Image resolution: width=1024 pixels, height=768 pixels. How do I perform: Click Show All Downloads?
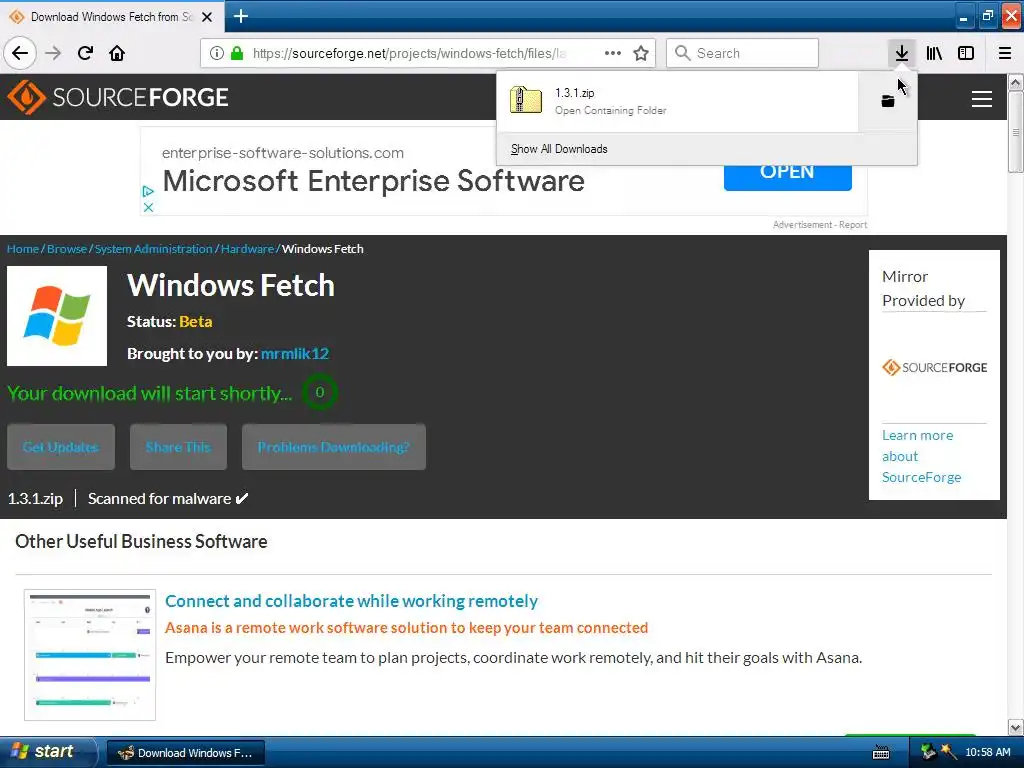[559, 149]
